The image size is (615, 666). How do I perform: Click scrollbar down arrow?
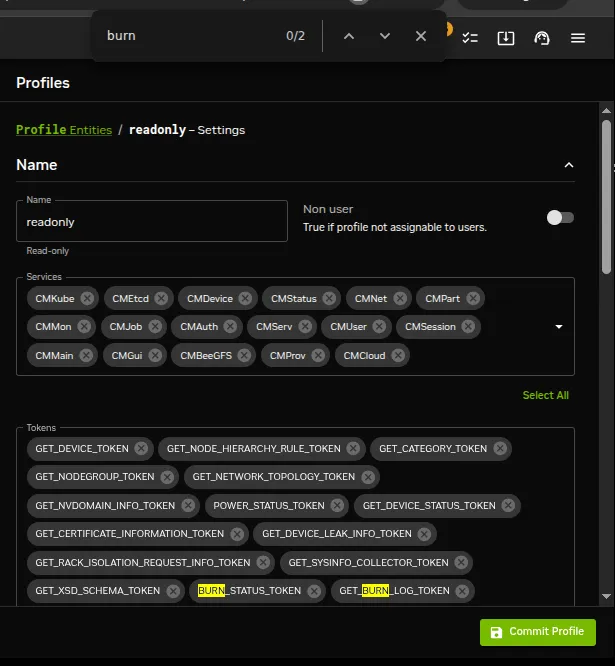click(x=607, y=596)
